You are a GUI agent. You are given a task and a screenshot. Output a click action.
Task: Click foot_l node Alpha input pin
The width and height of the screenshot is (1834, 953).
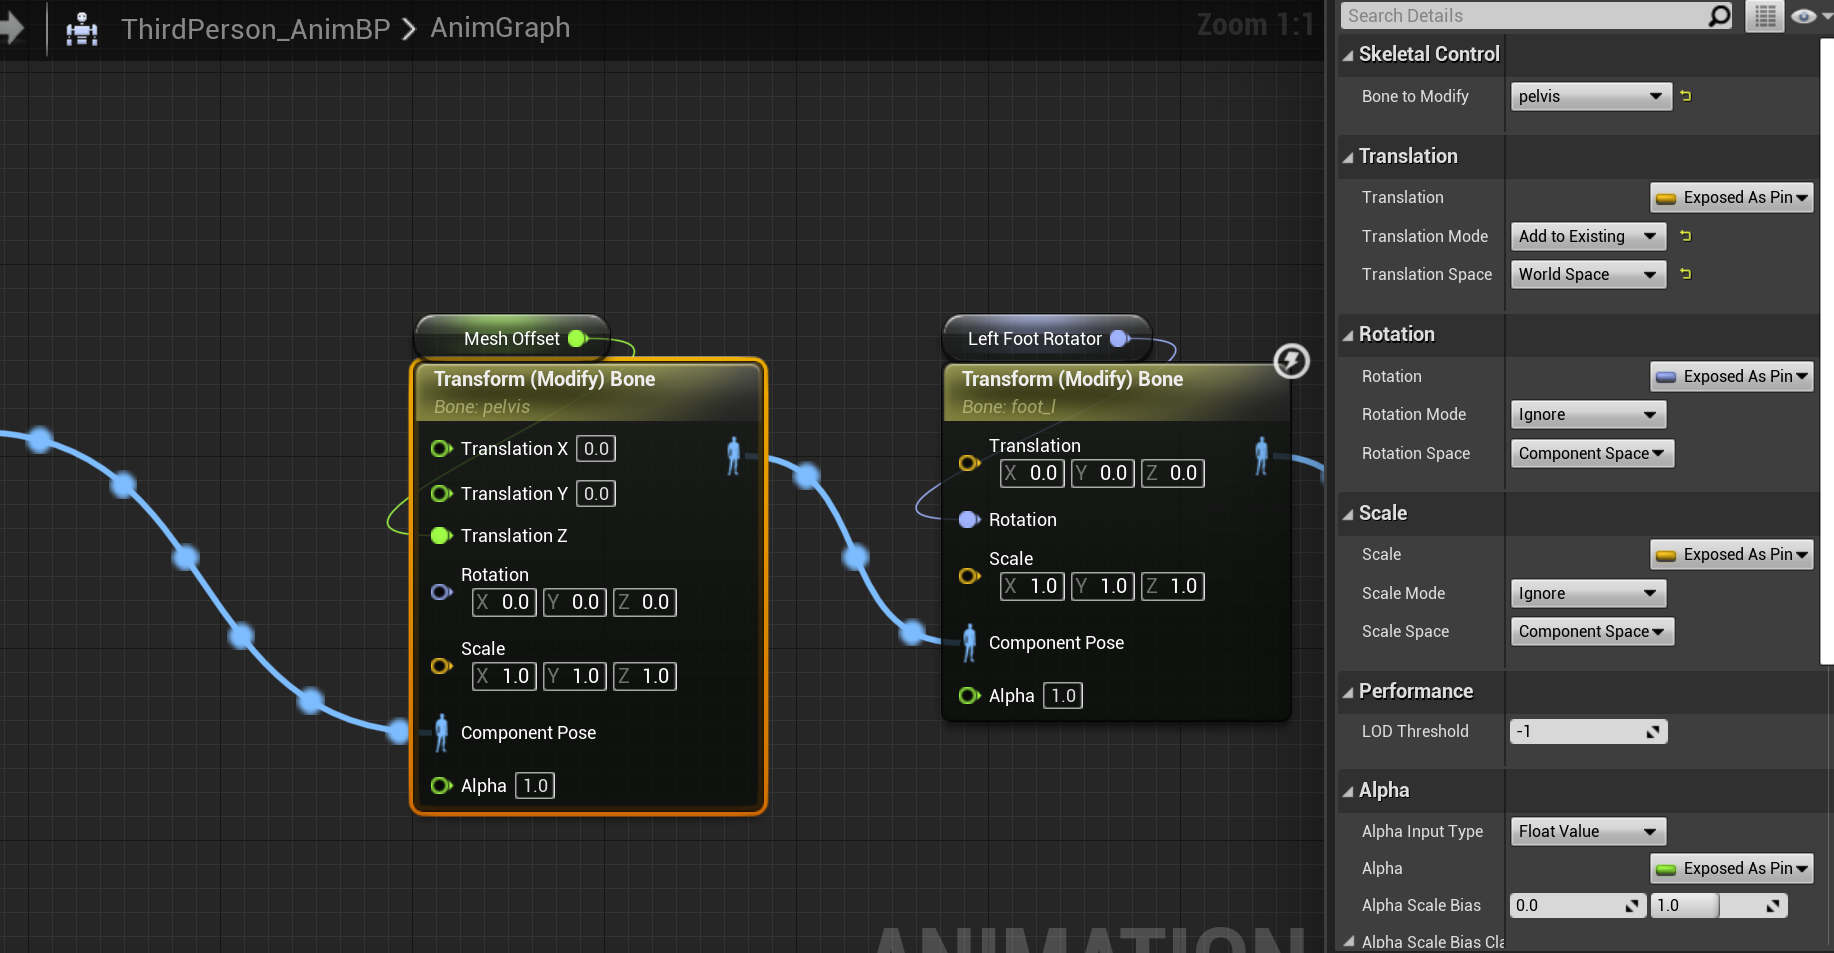click(x=969, y=696)
